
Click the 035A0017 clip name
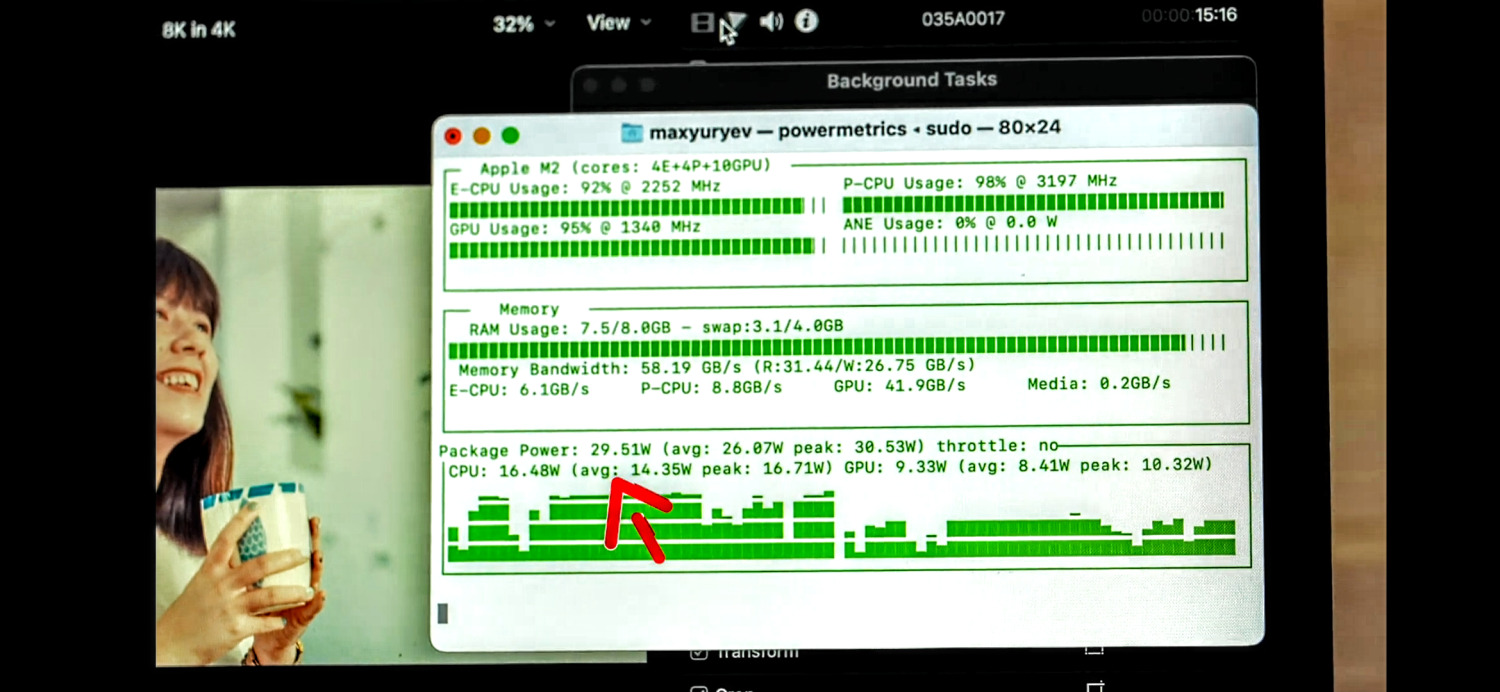(963, 19)
